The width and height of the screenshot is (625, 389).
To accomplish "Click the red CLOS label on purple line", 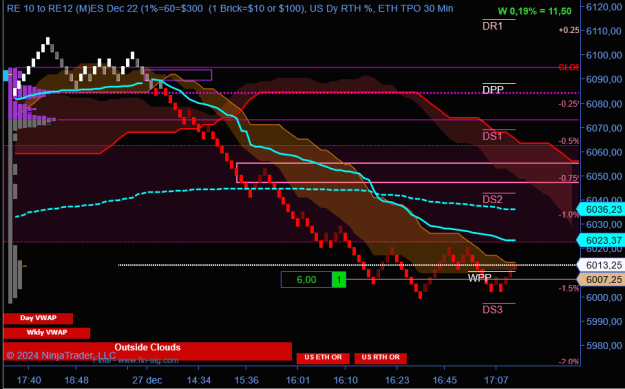I will (x=569, y=67).
